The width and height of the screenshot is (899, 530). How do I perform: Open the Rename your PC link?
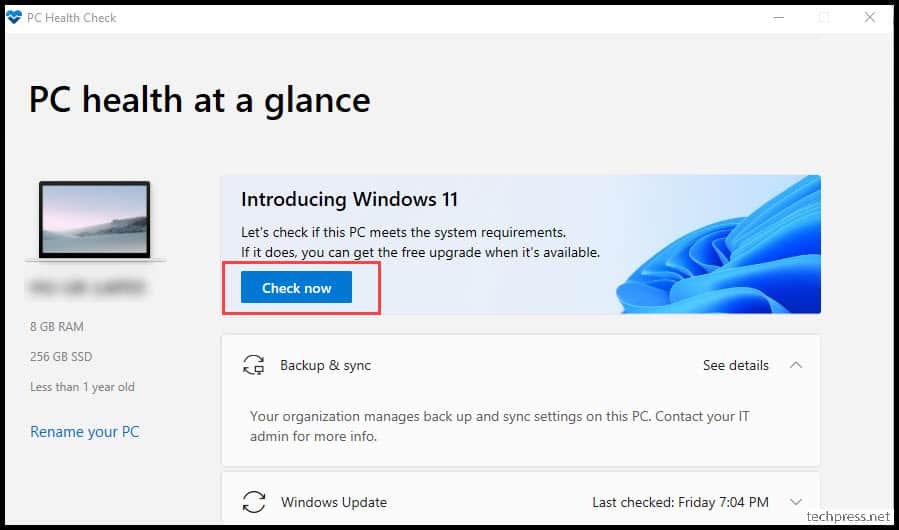[85, 432]
